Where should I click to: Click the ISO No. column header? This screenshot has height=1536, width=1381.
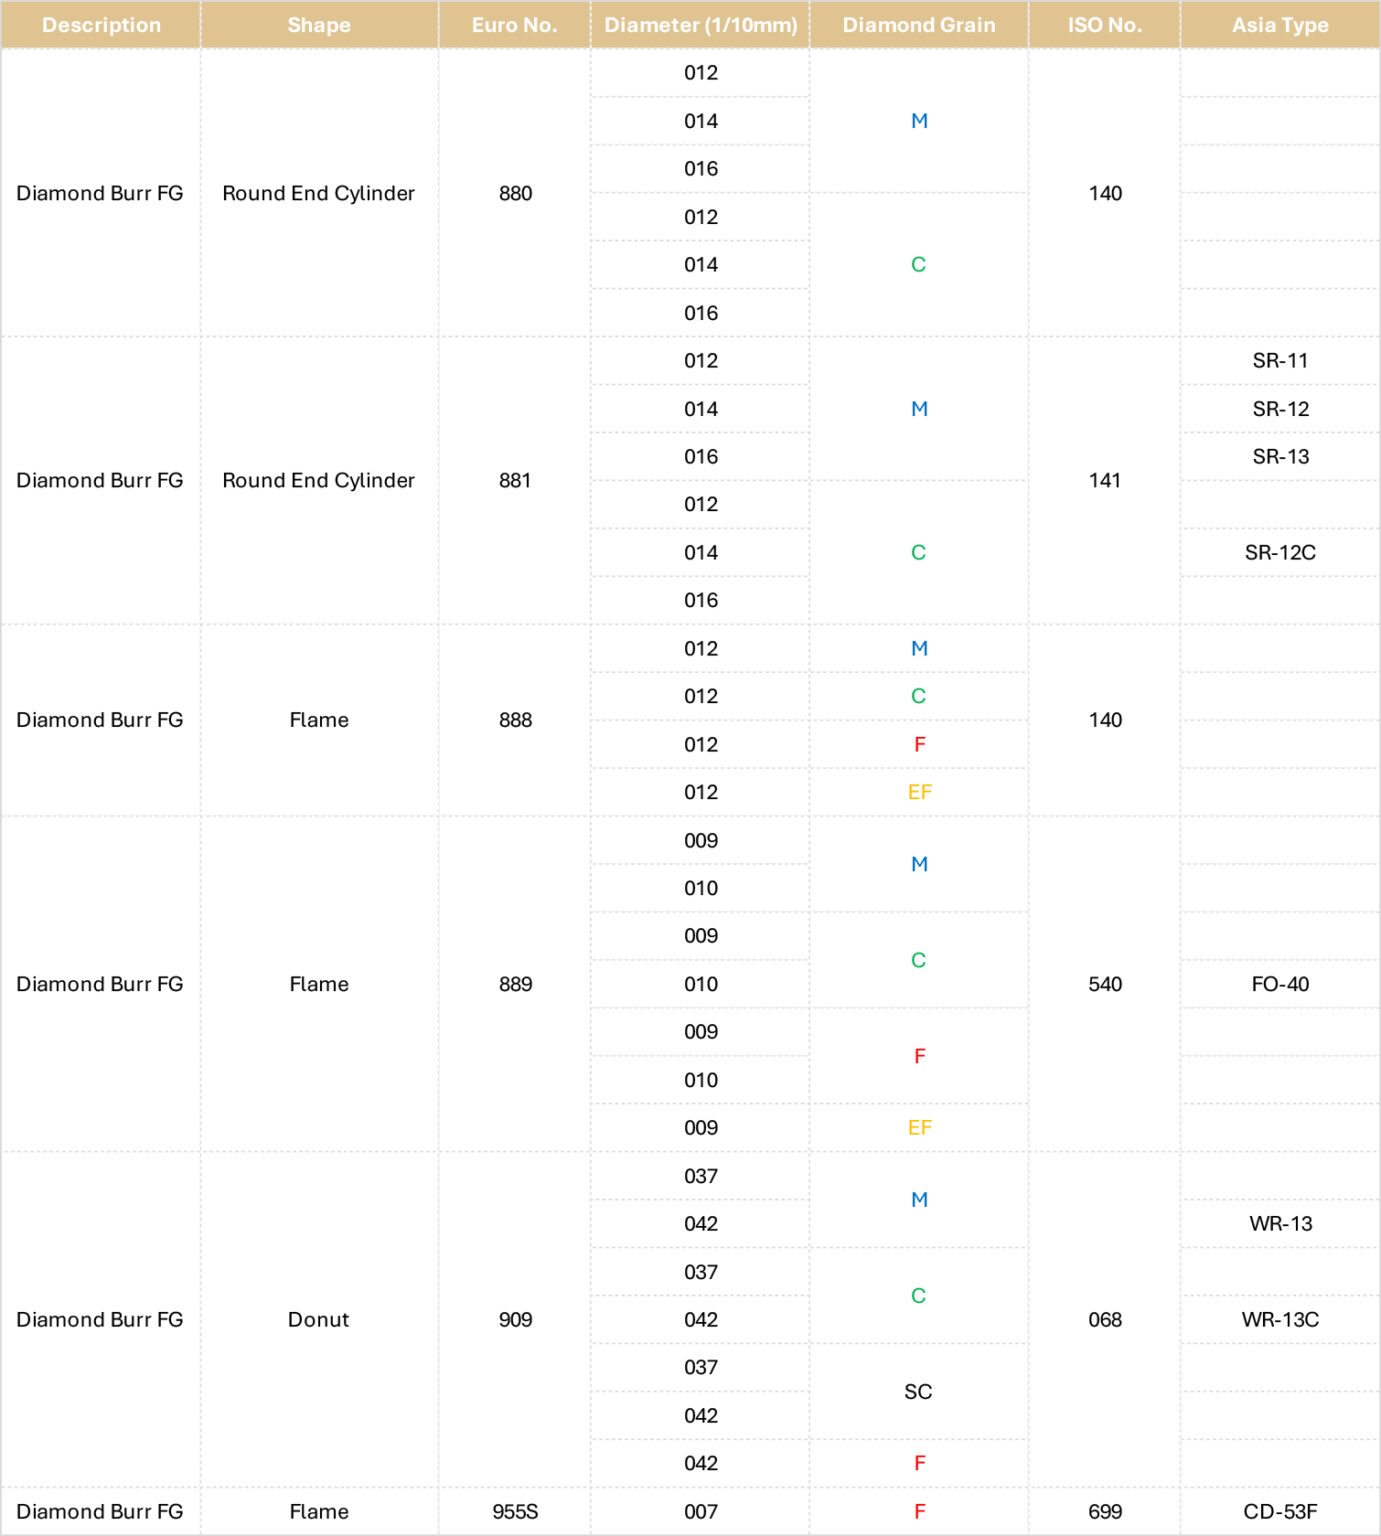point(1105,25)
